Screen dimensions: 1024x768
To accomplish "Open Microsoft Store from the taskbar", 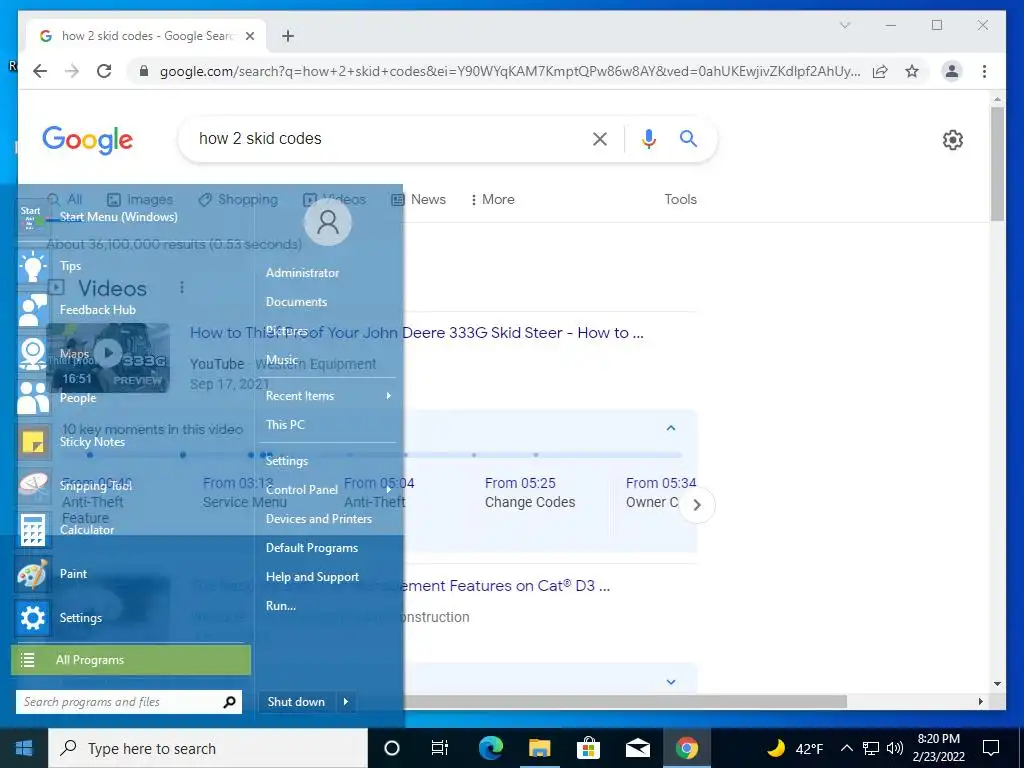I will (588, 748).
